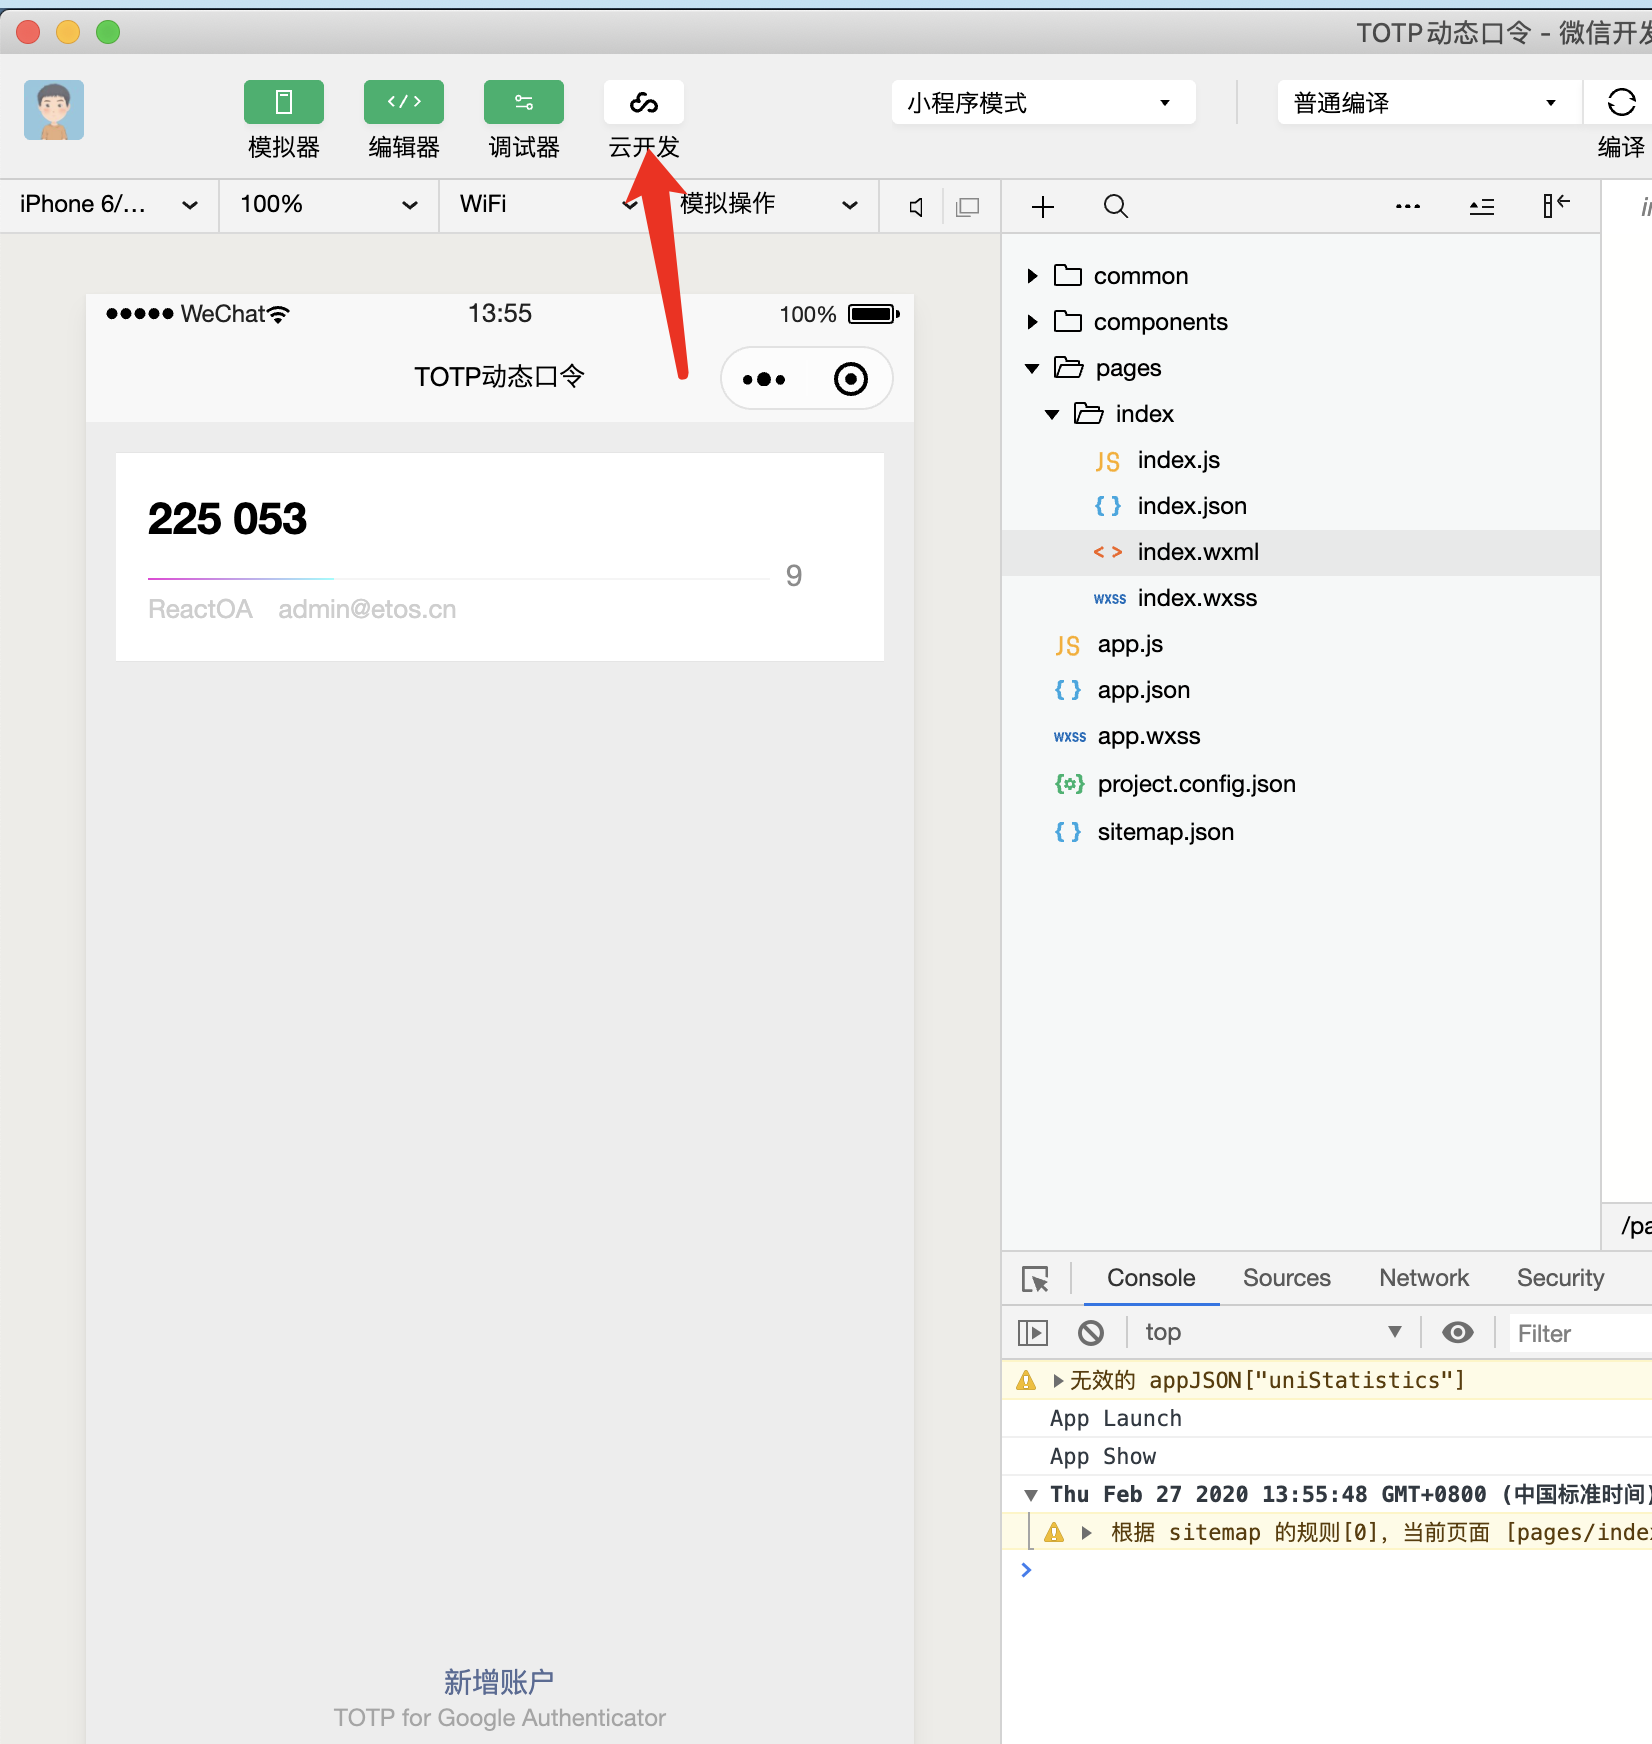This screenshot has height=1744, width=1652.
Task: Click the App Launch log entry
Action: [x=1116, y=1419]
